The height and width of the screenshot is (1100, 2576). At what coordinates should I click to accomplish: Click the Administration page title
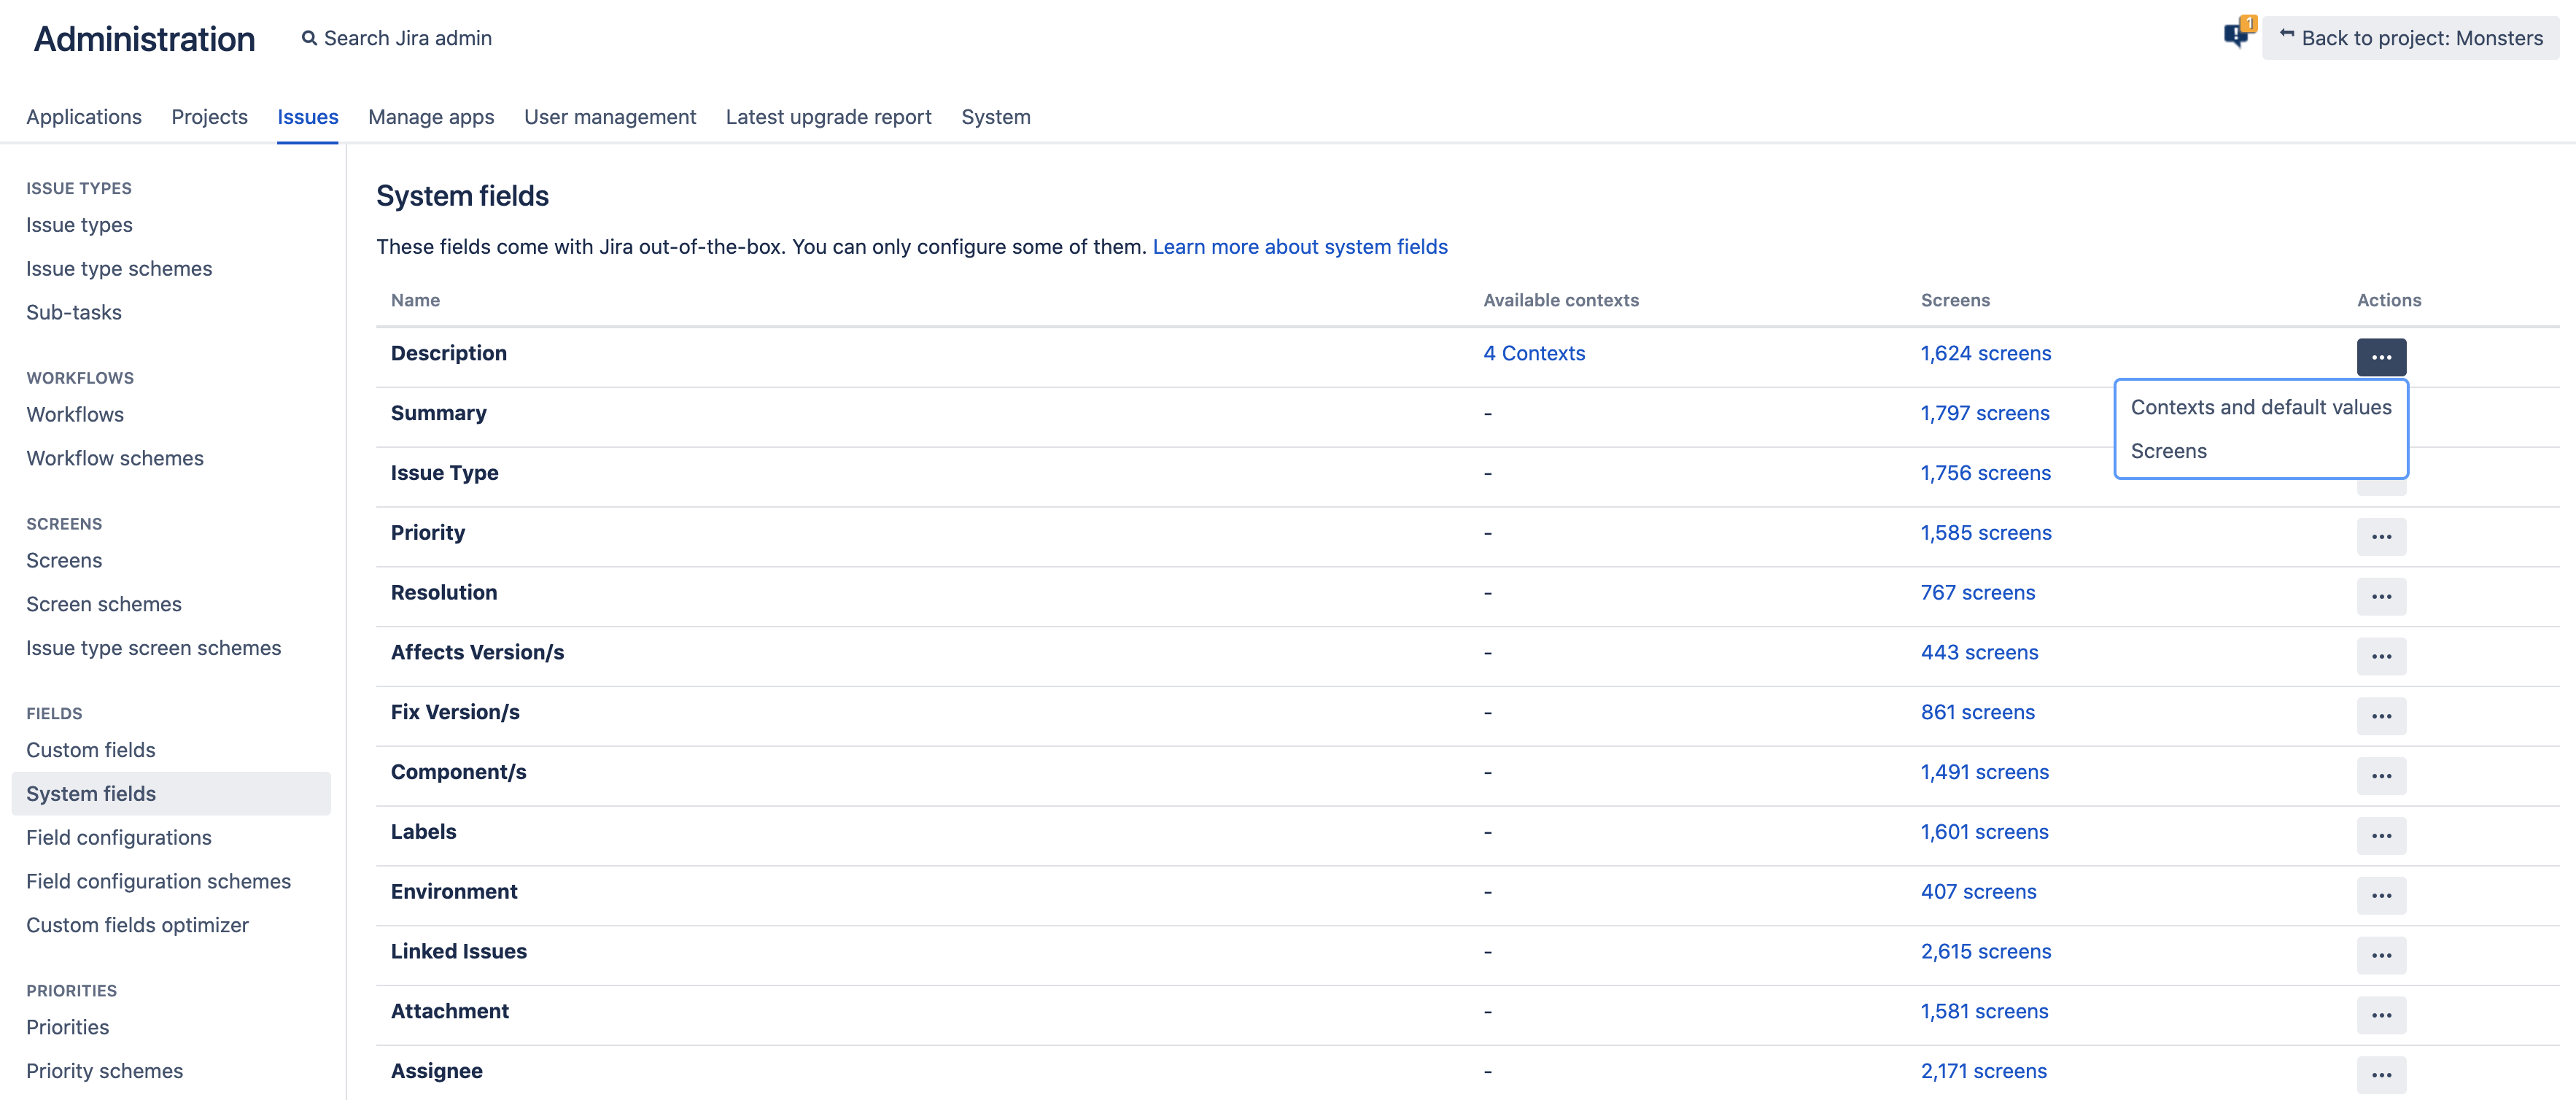(x=144, y=39)
